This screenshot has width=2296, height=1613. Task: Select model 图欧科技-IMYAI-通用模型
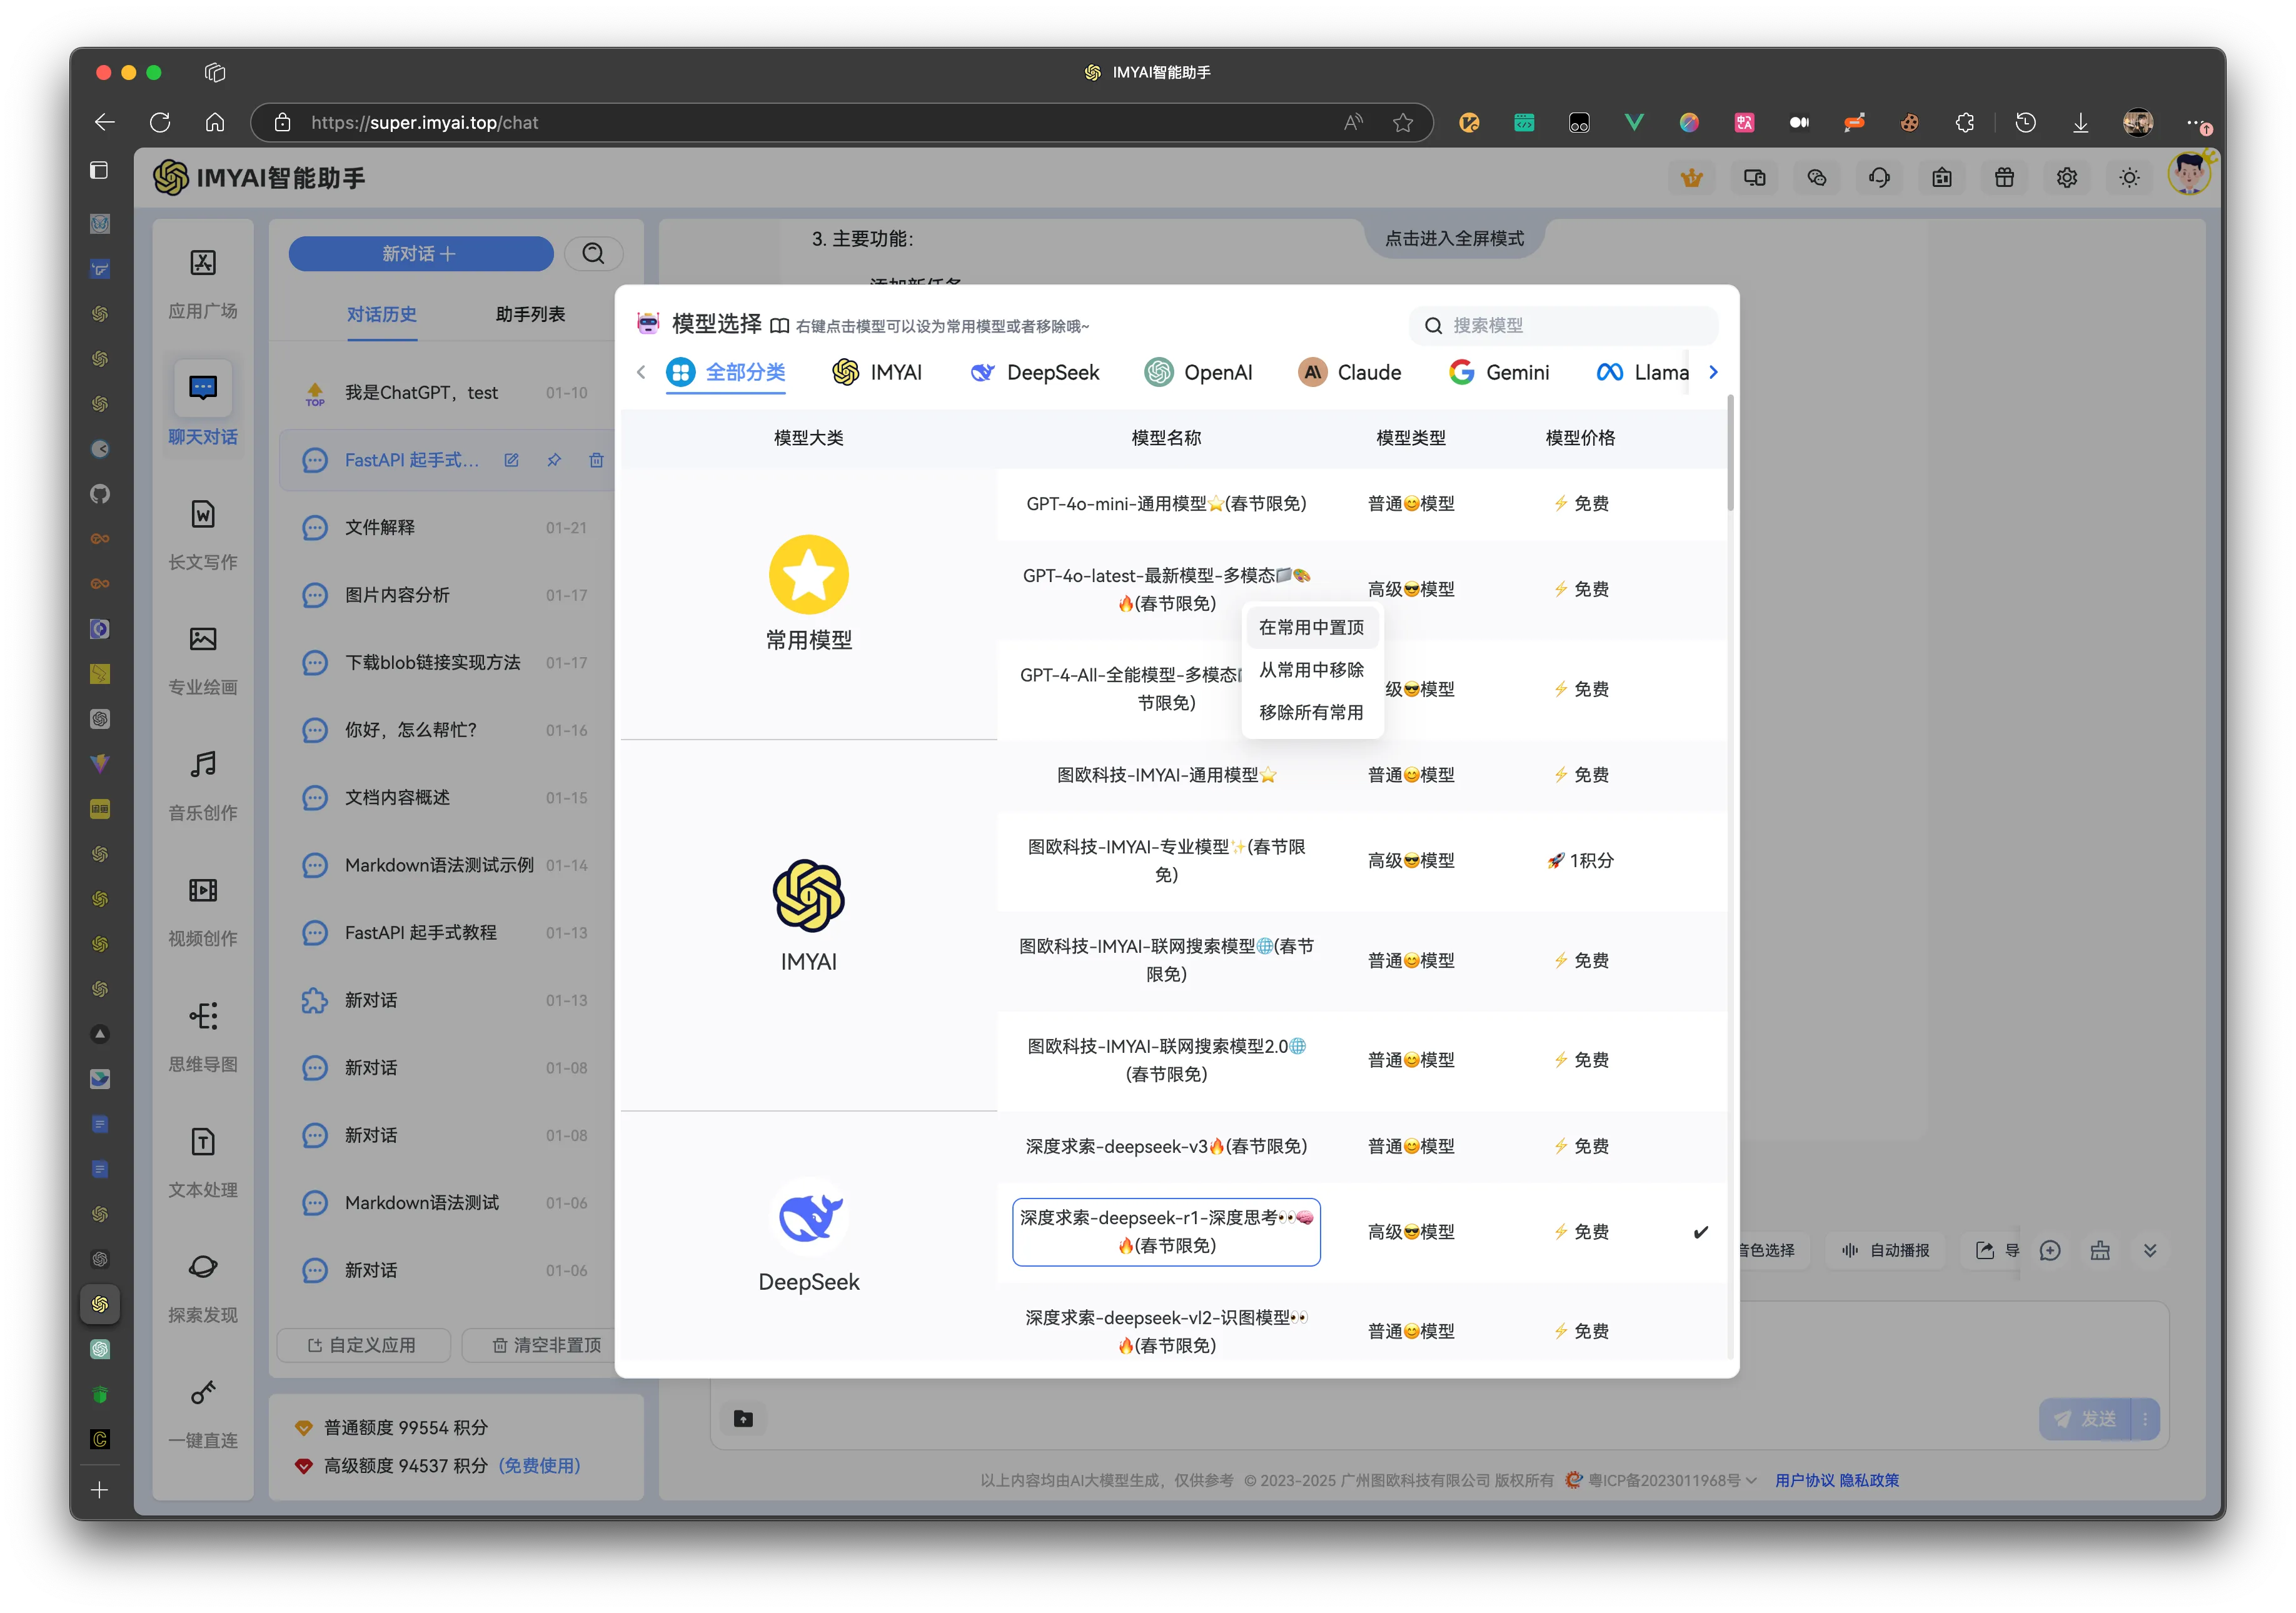1166,774
